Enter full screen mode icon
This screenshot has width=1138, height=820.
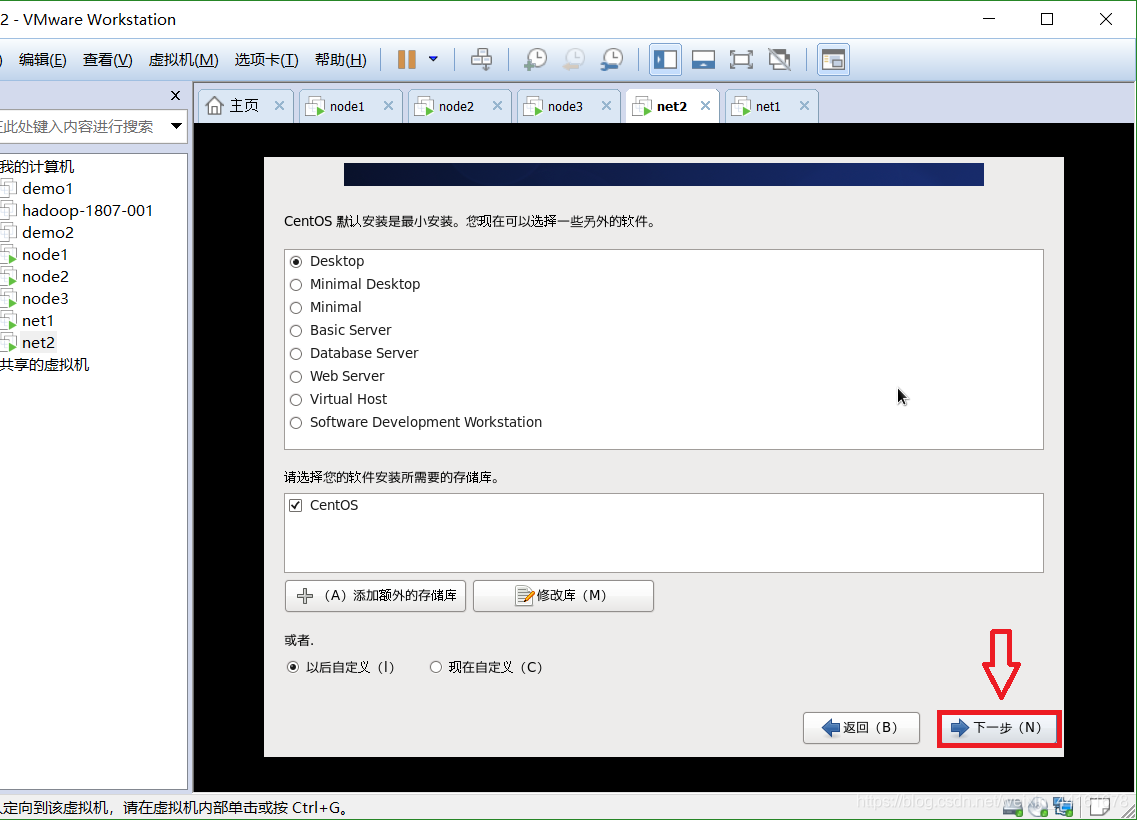point(741,60)
